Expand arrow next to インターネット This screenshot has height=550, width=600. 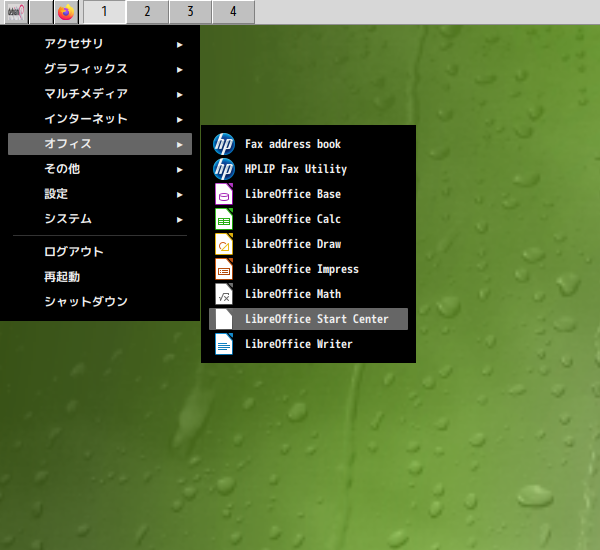click(x=179, y=120)
